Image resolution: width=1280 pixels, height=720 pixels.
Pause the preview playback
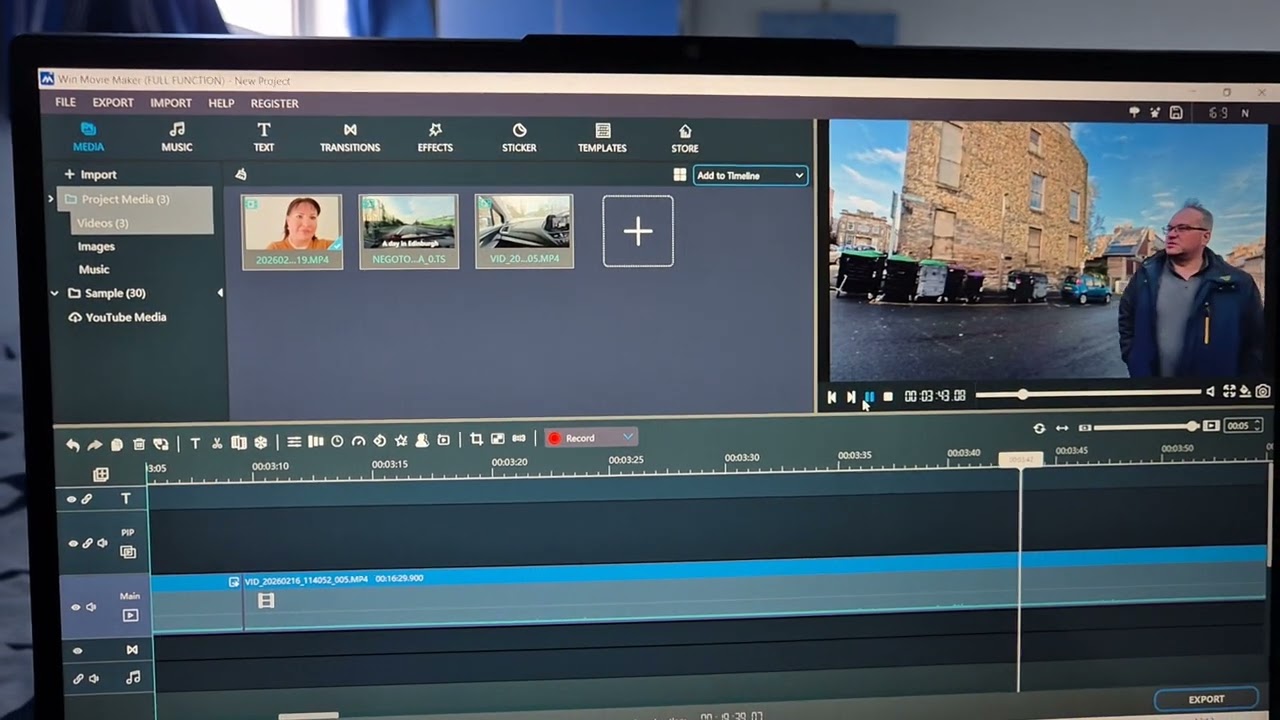click(x=869, y=397)
